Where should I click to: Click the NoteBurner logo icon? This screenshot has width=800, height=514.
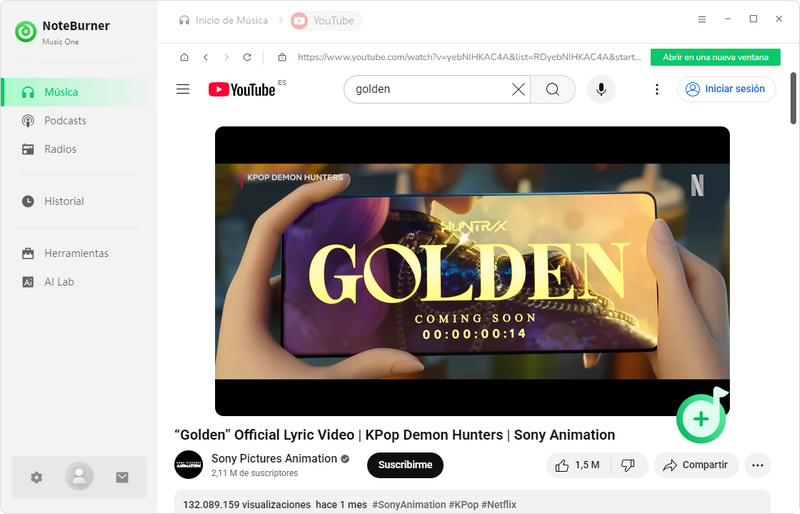coord(26,32)
